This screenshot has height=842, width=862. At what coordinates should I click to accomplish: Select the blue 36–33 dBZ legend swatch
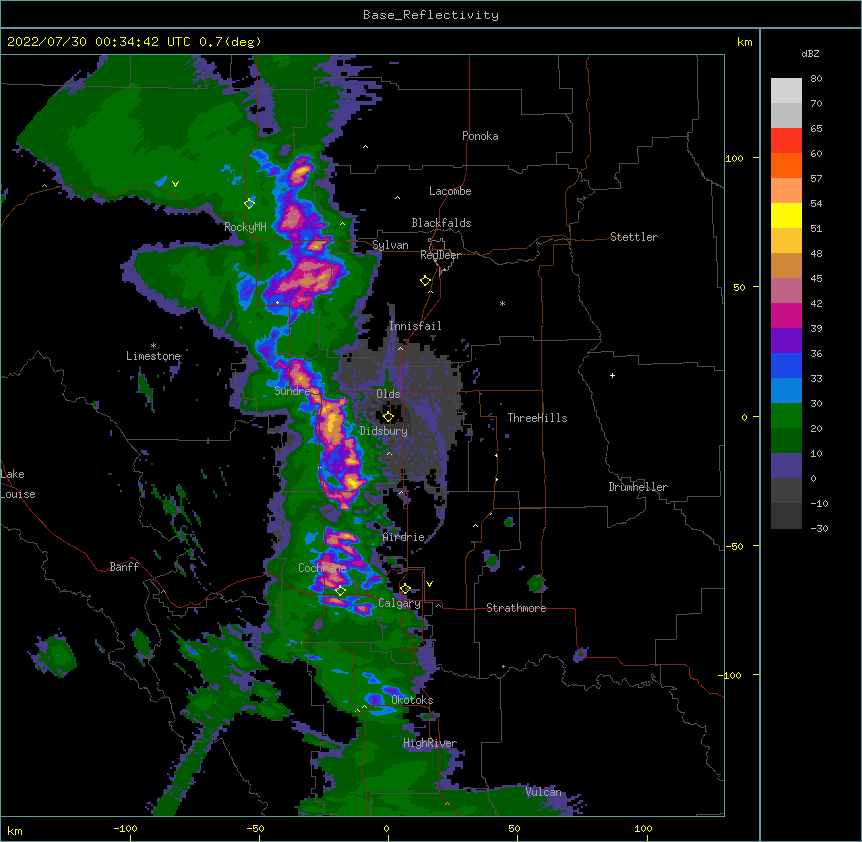coord(786,365)
